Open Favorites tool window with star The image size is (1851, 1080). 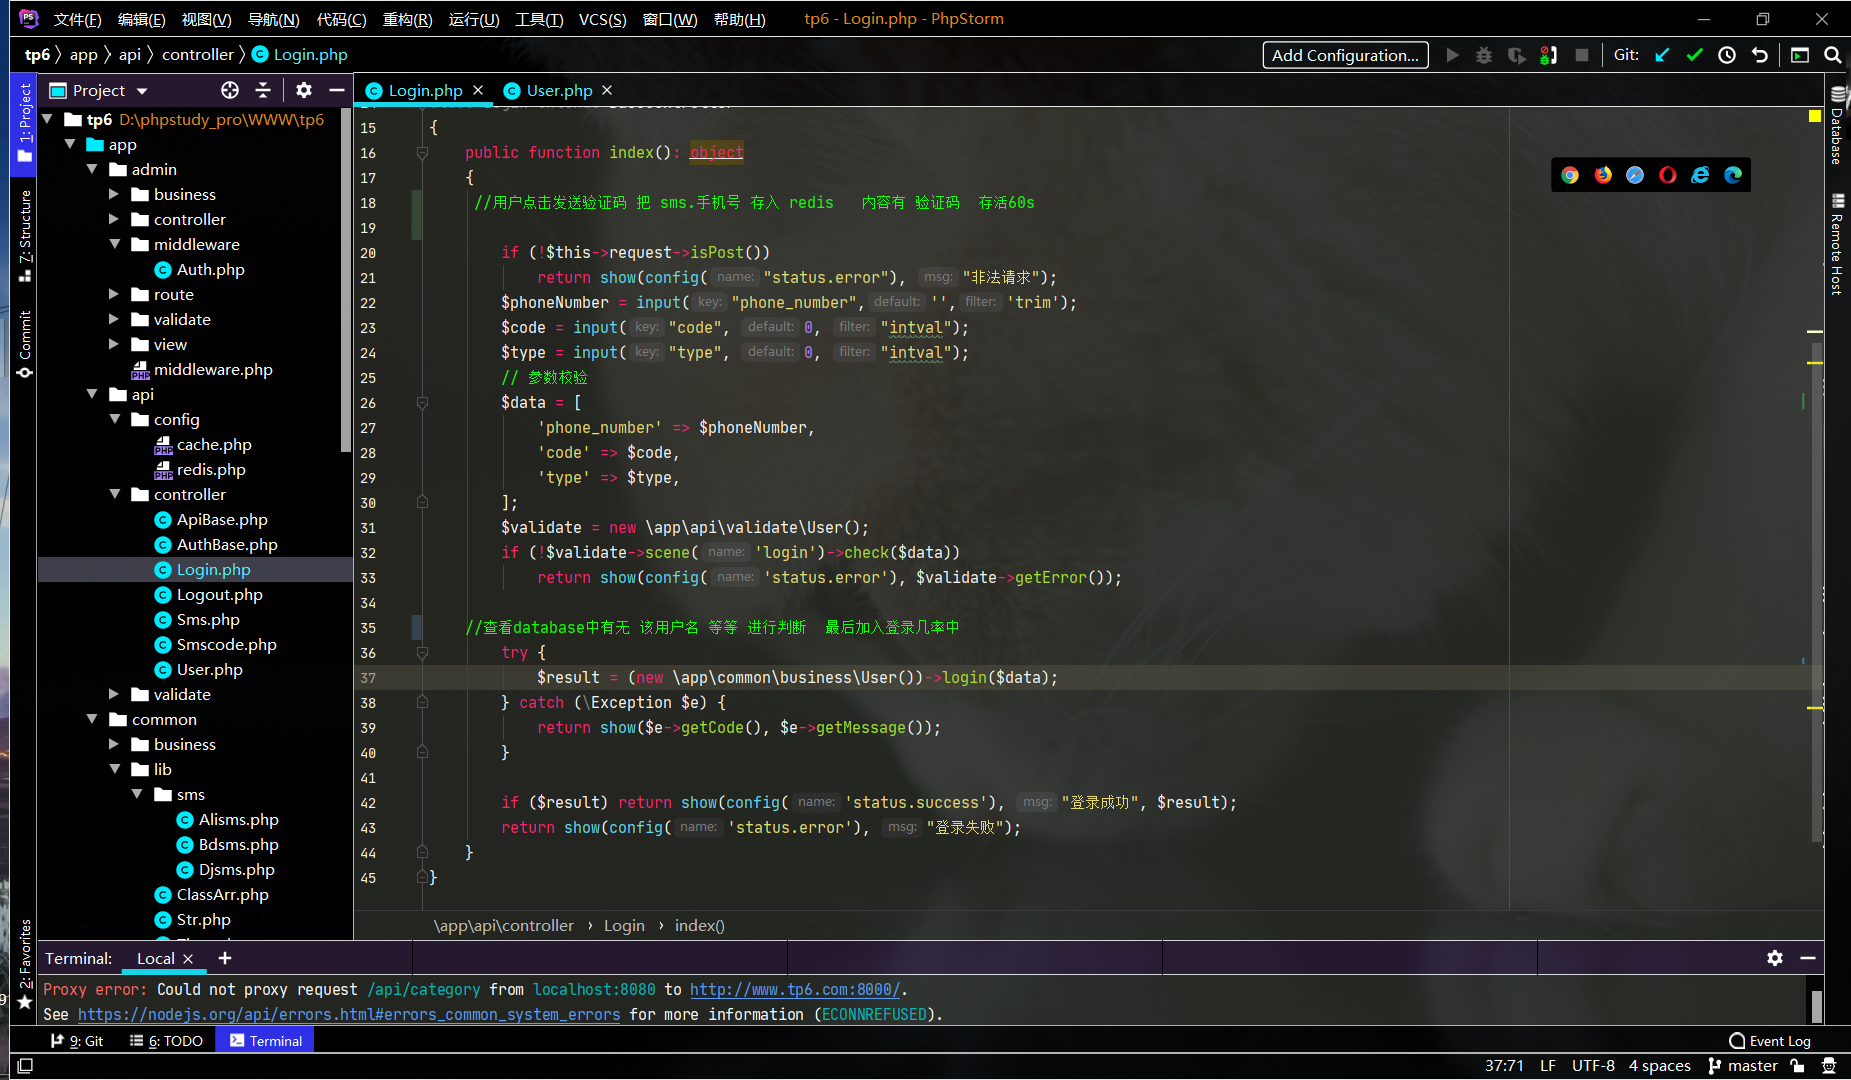point(25,965)
